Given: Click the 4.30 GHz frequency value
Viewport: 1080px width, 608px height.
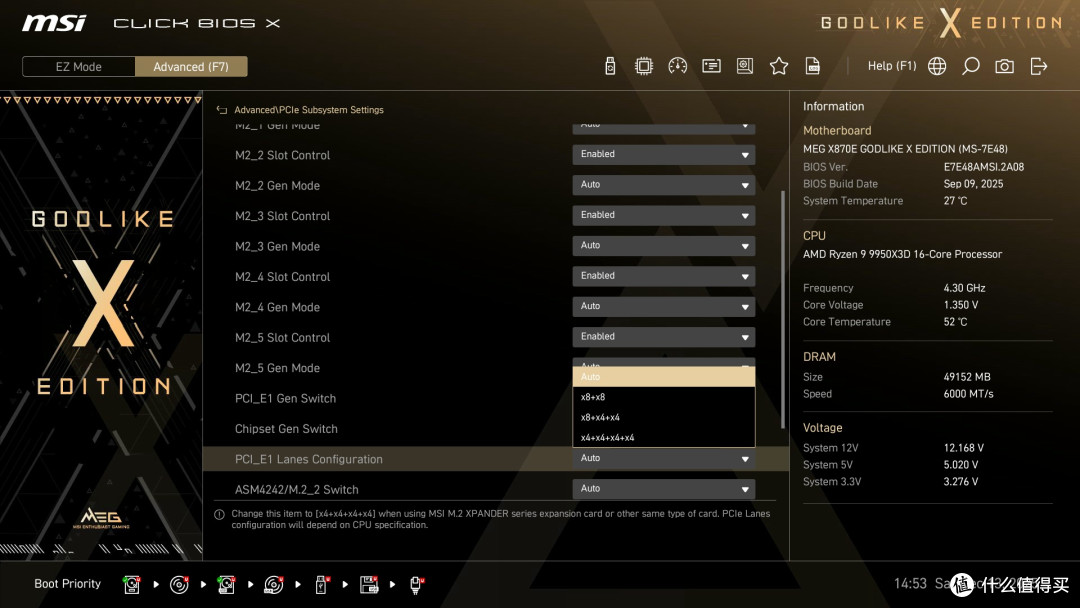Looking at the screenshot, I should pyautogui.click(x=964, y=288).
